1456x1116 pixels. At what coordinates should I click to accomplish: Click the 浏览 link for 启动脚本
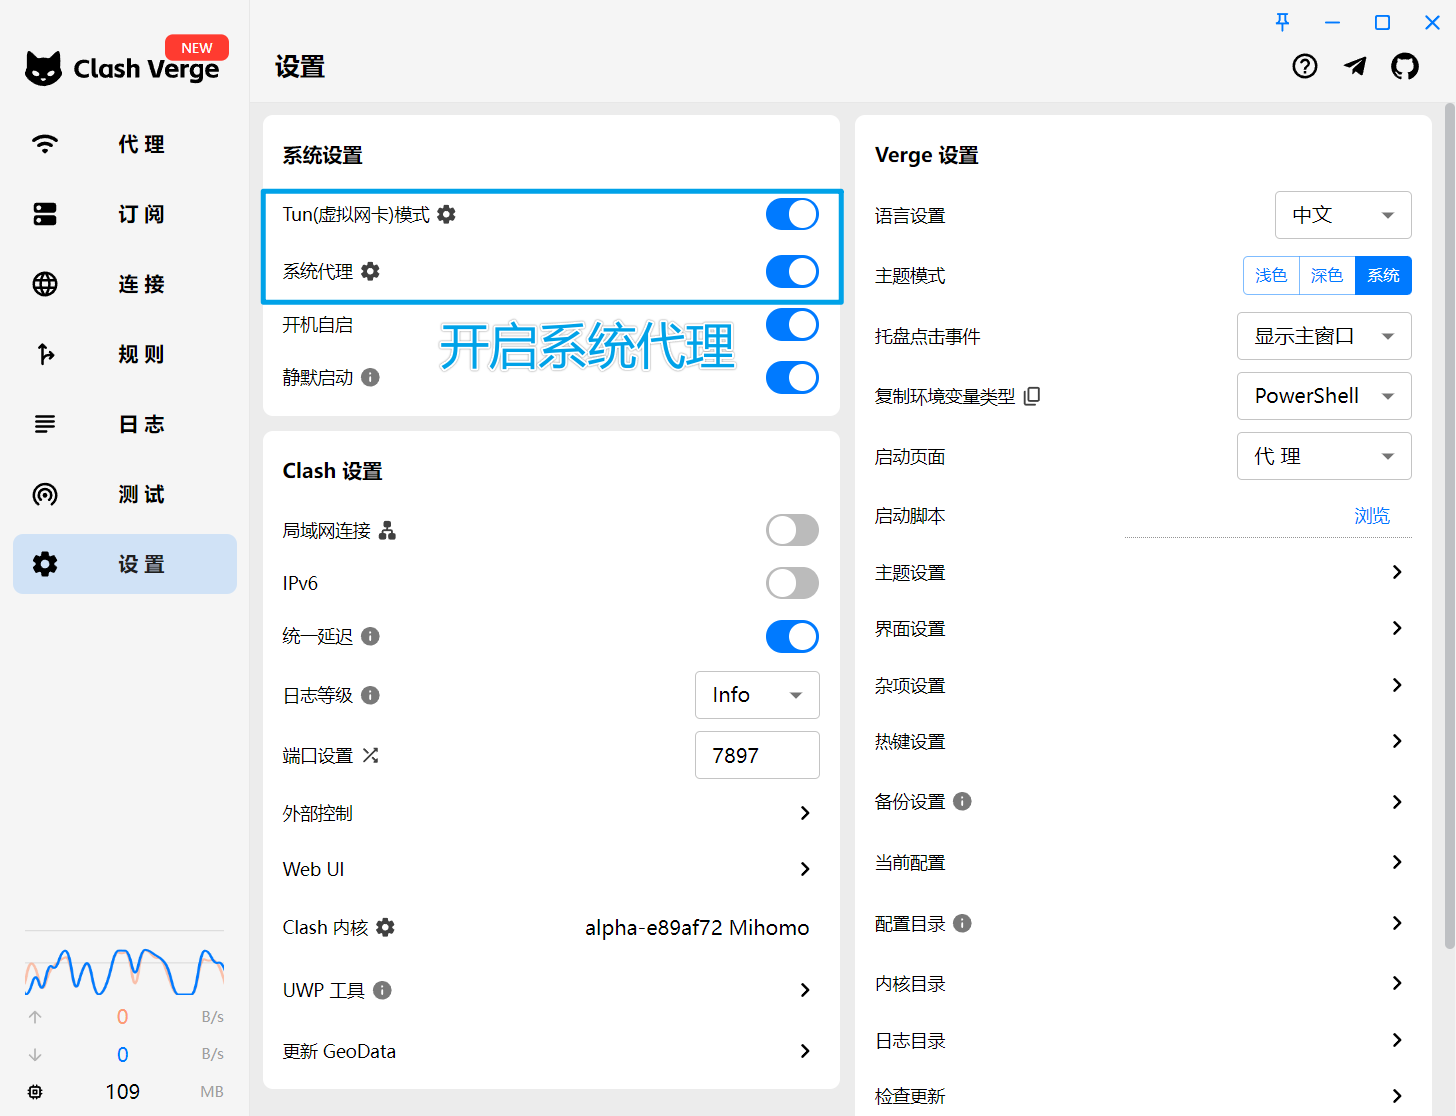tap(1371, 515)
